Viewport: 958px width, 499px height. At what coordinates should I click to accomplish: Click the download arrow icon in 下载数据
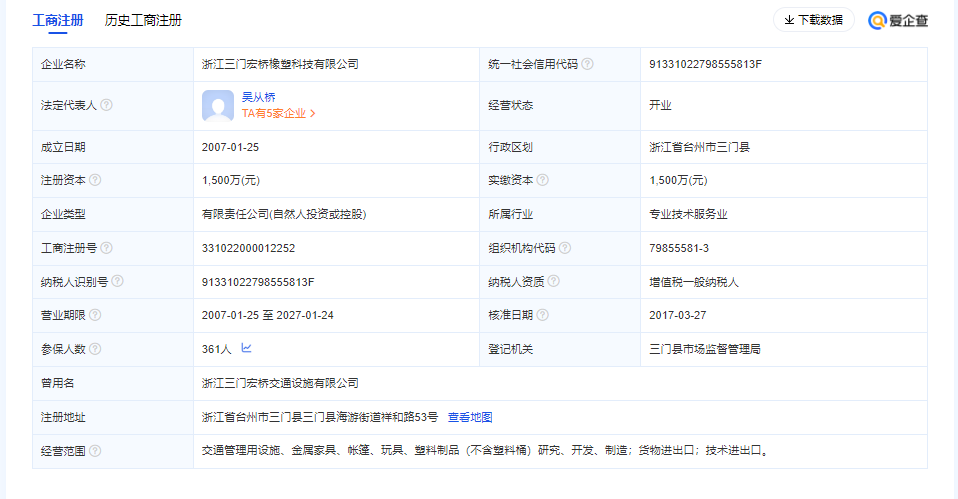click(x=789, y=20)
